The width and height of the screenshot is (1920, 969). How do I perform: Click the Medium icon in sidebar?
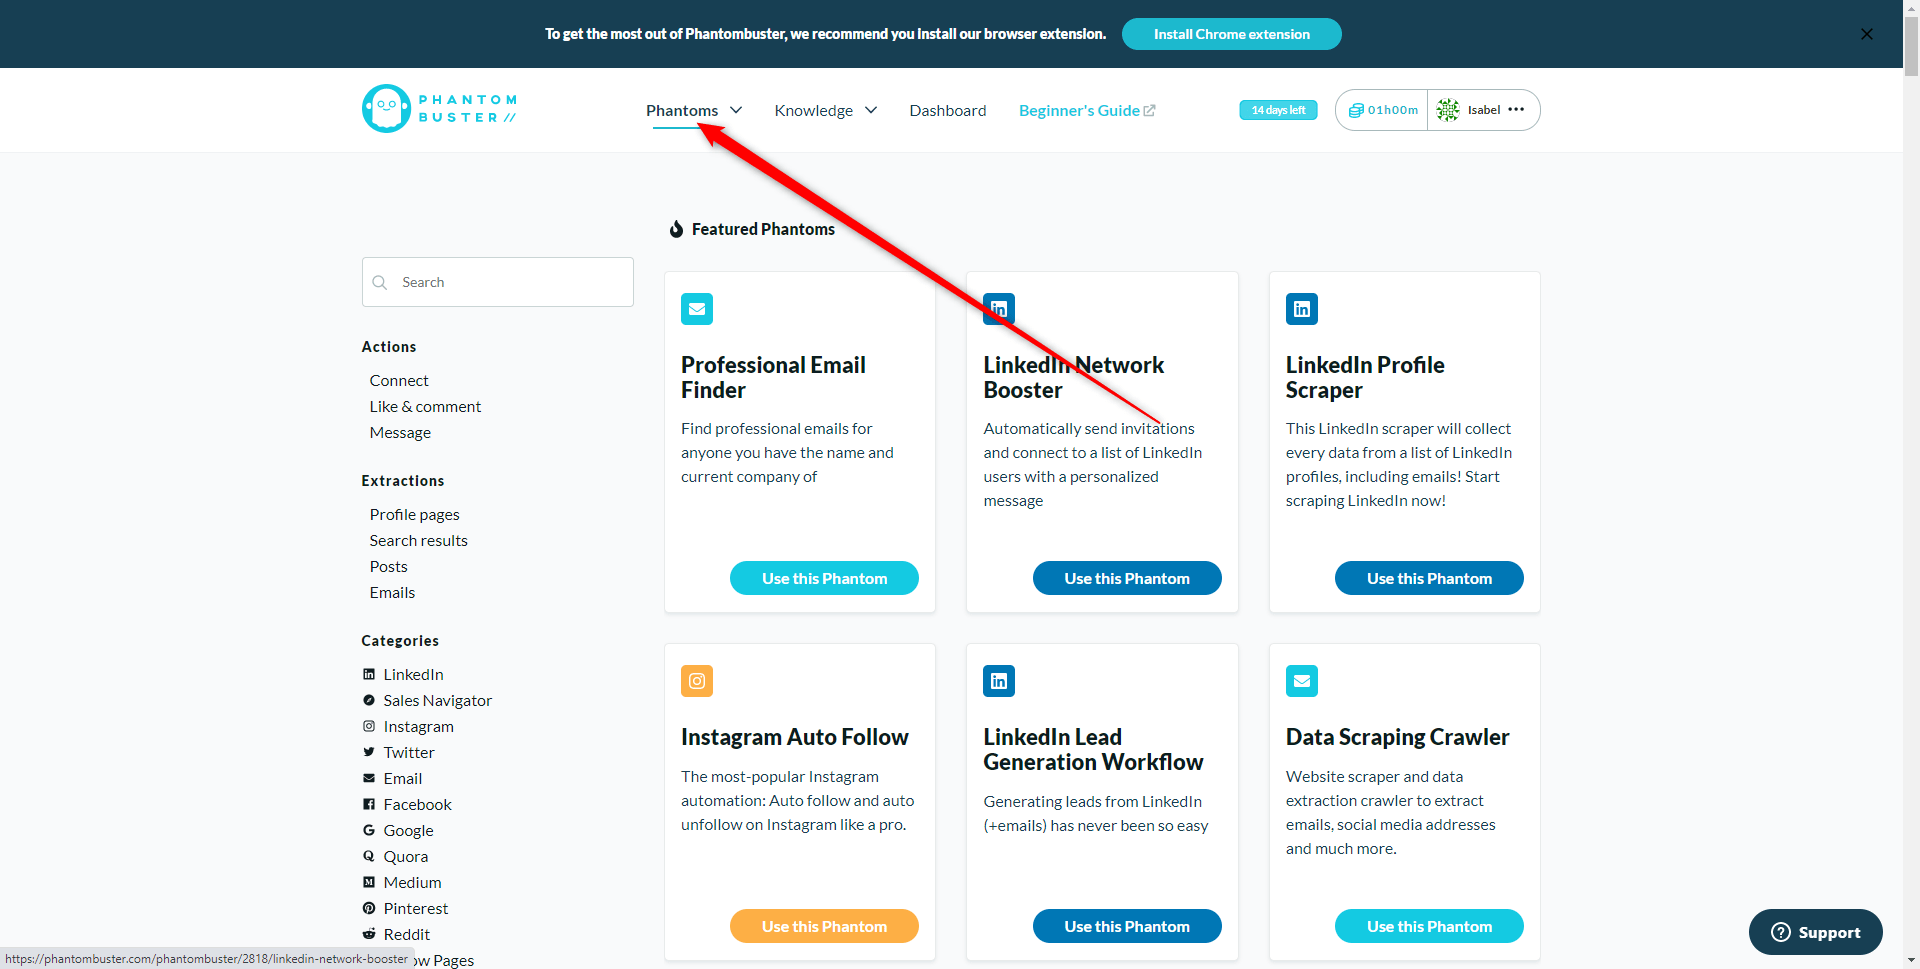coord(369,882)
